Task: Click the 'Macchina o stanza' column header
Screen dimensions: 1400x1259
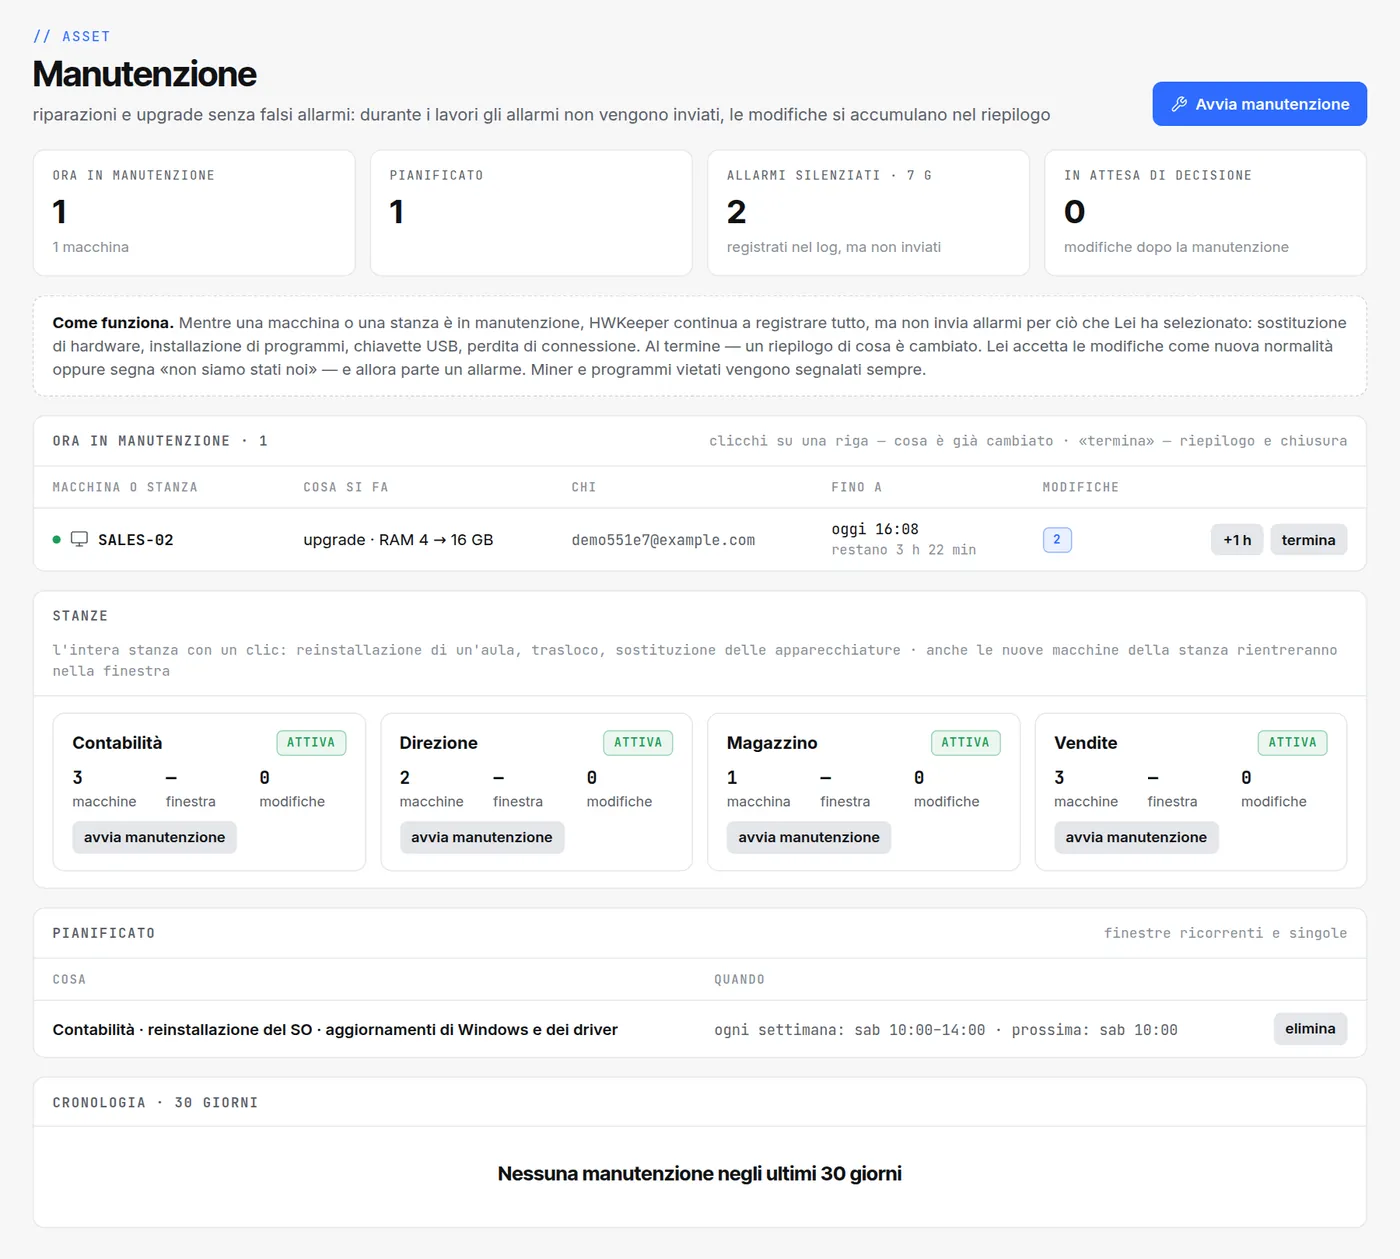Action: pos(125,487)
